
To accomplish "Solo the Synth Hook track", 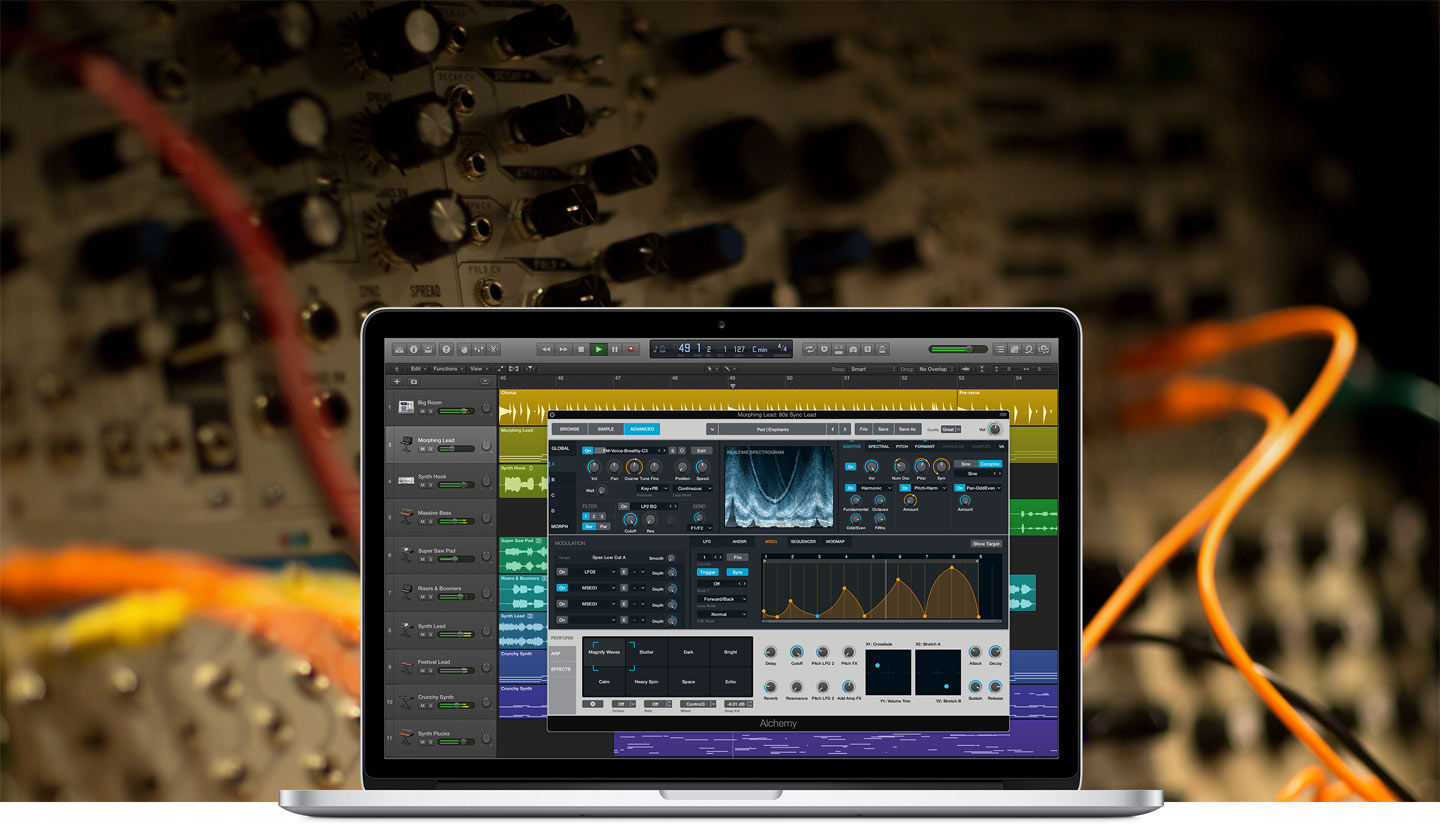I will point(432,486).
